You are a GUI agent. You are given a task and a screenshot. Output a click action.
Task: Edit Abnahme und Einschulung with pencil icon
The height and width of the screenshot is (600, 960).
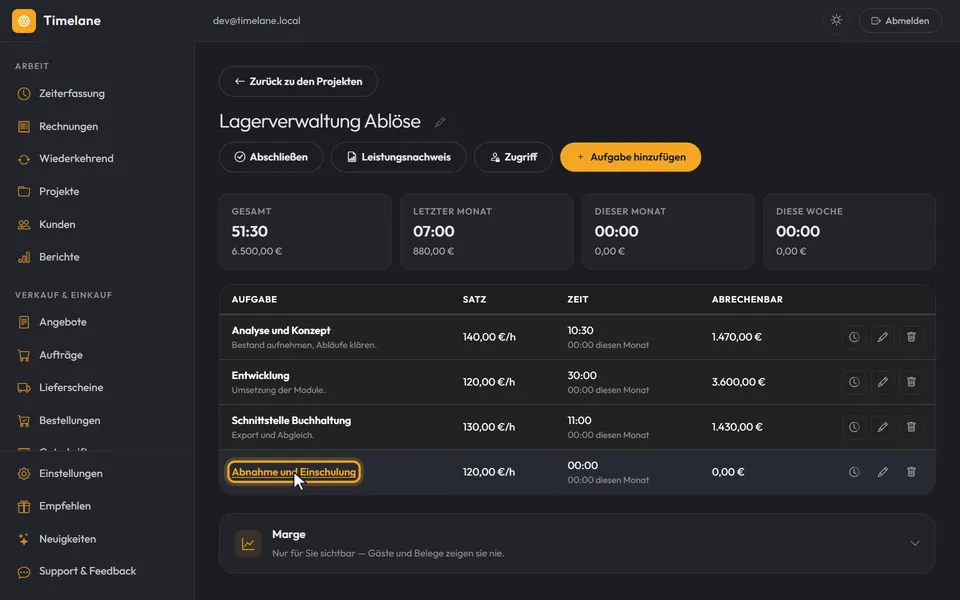coord(882,472)
